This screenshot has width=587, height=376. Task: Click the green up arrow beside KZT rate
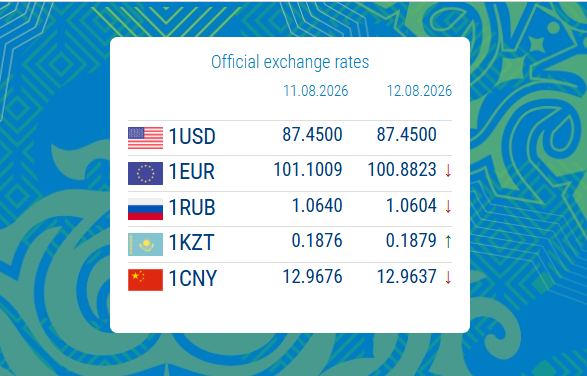(448, 242)
